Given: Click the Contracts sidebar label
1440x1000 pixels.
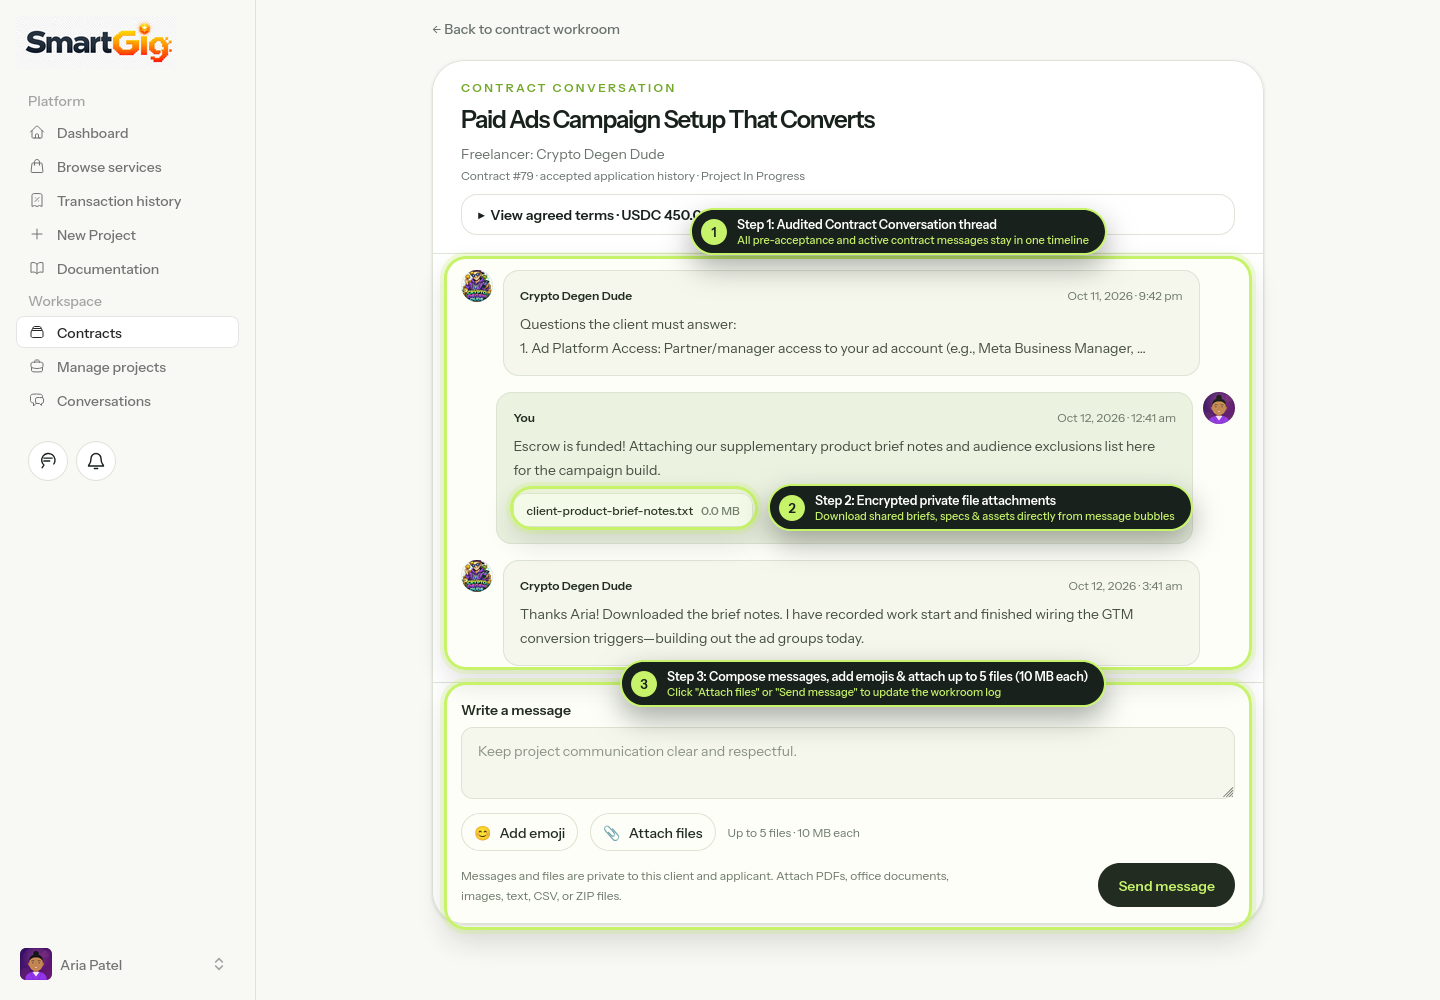Looking at the screenshot, I should (x=89, y=333).
